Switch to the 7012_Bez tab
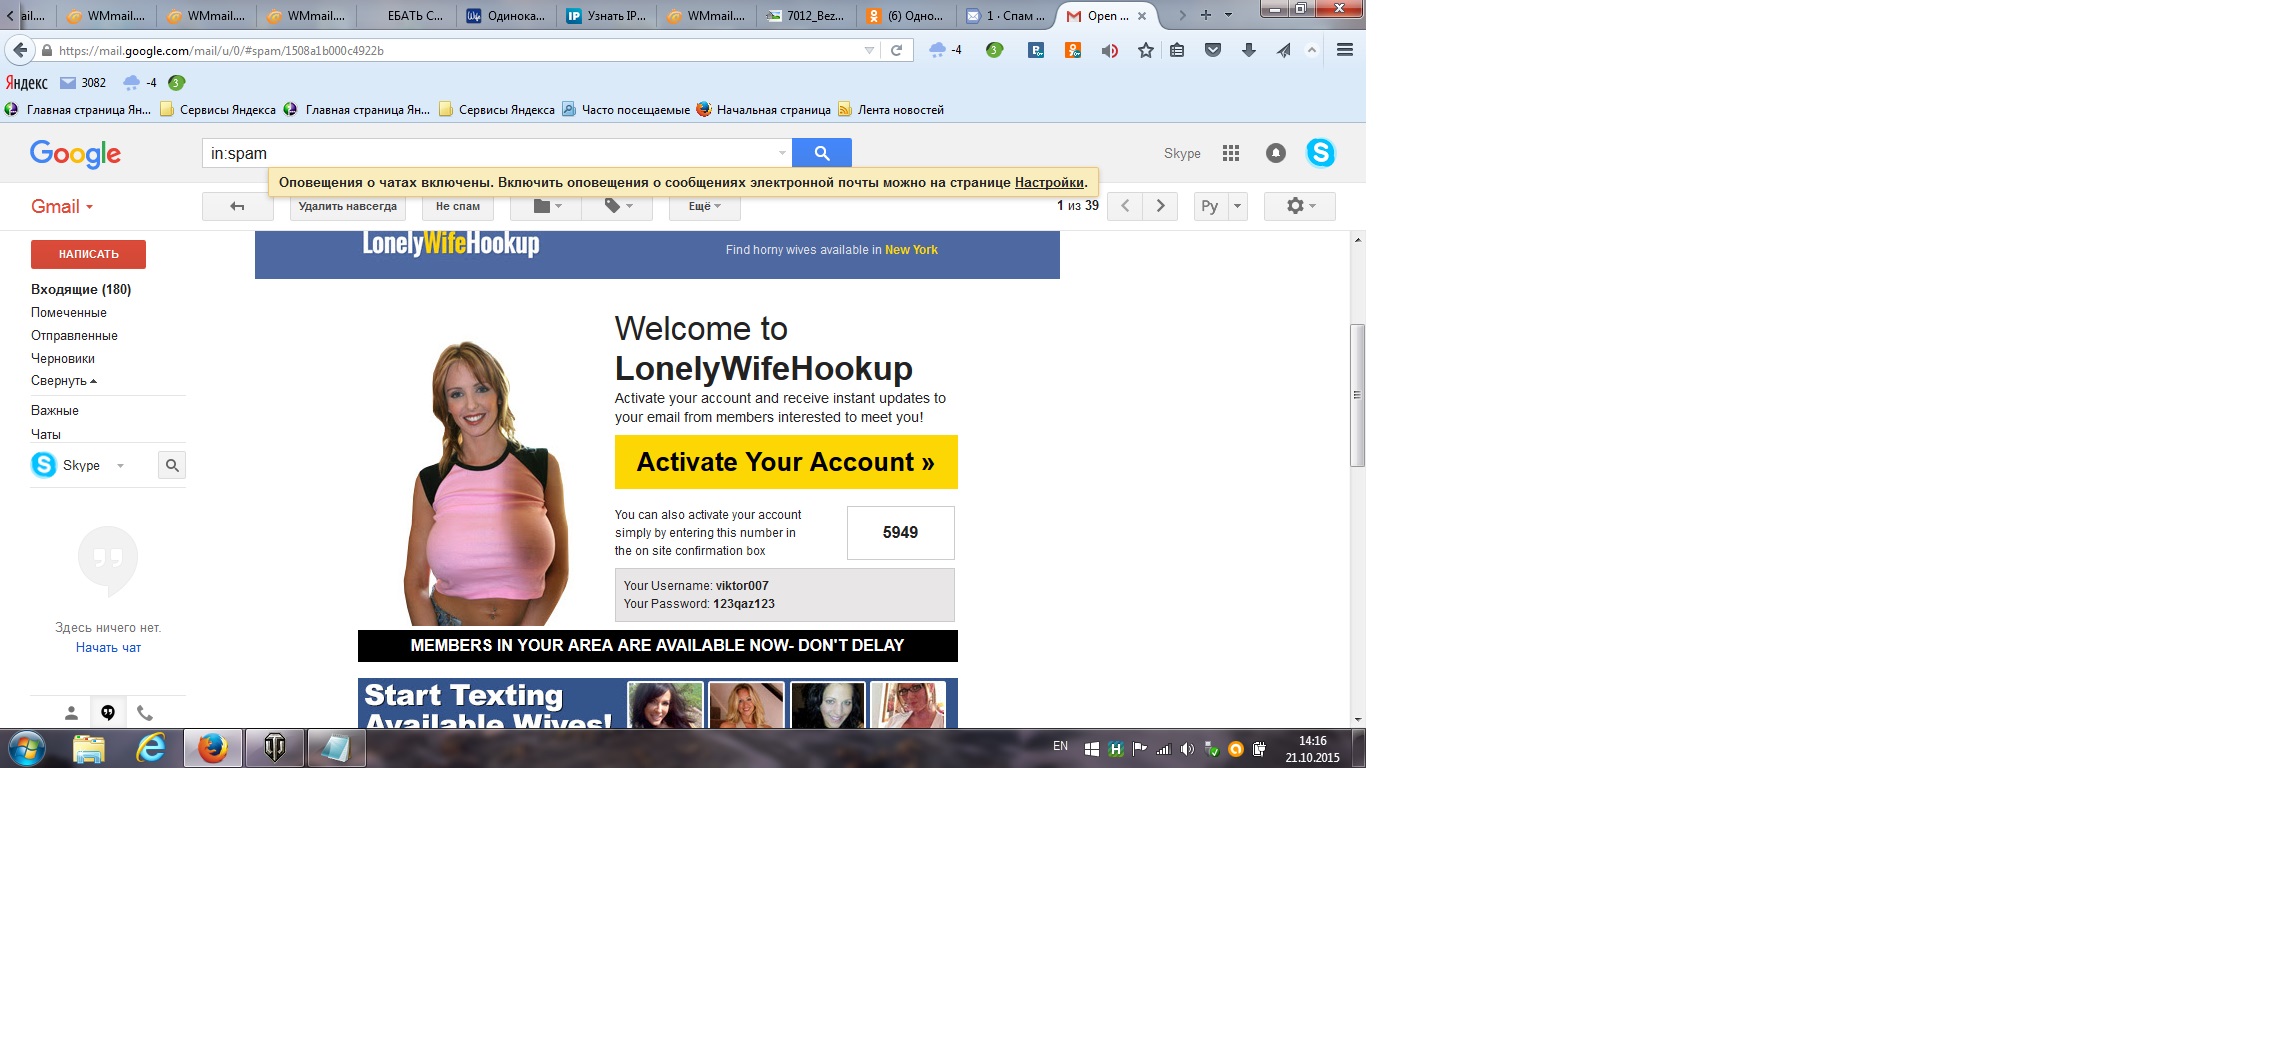This screenshot has width=2282, height=1054. click(x=807, y=16)
